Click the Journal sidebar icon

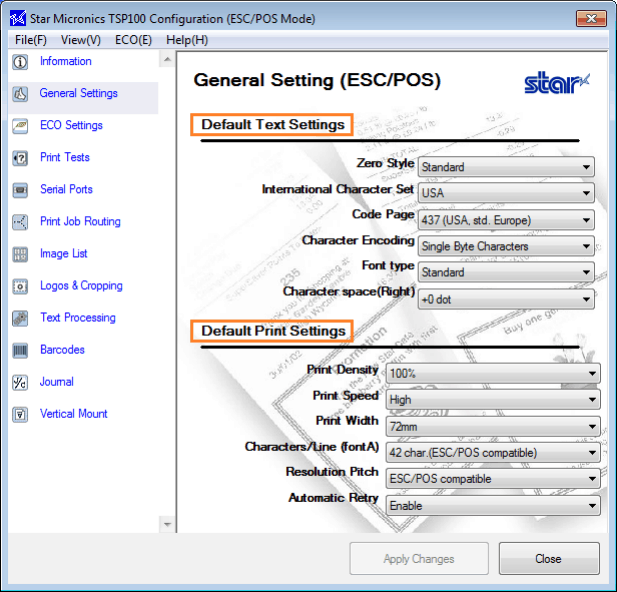tap(19, 382)
